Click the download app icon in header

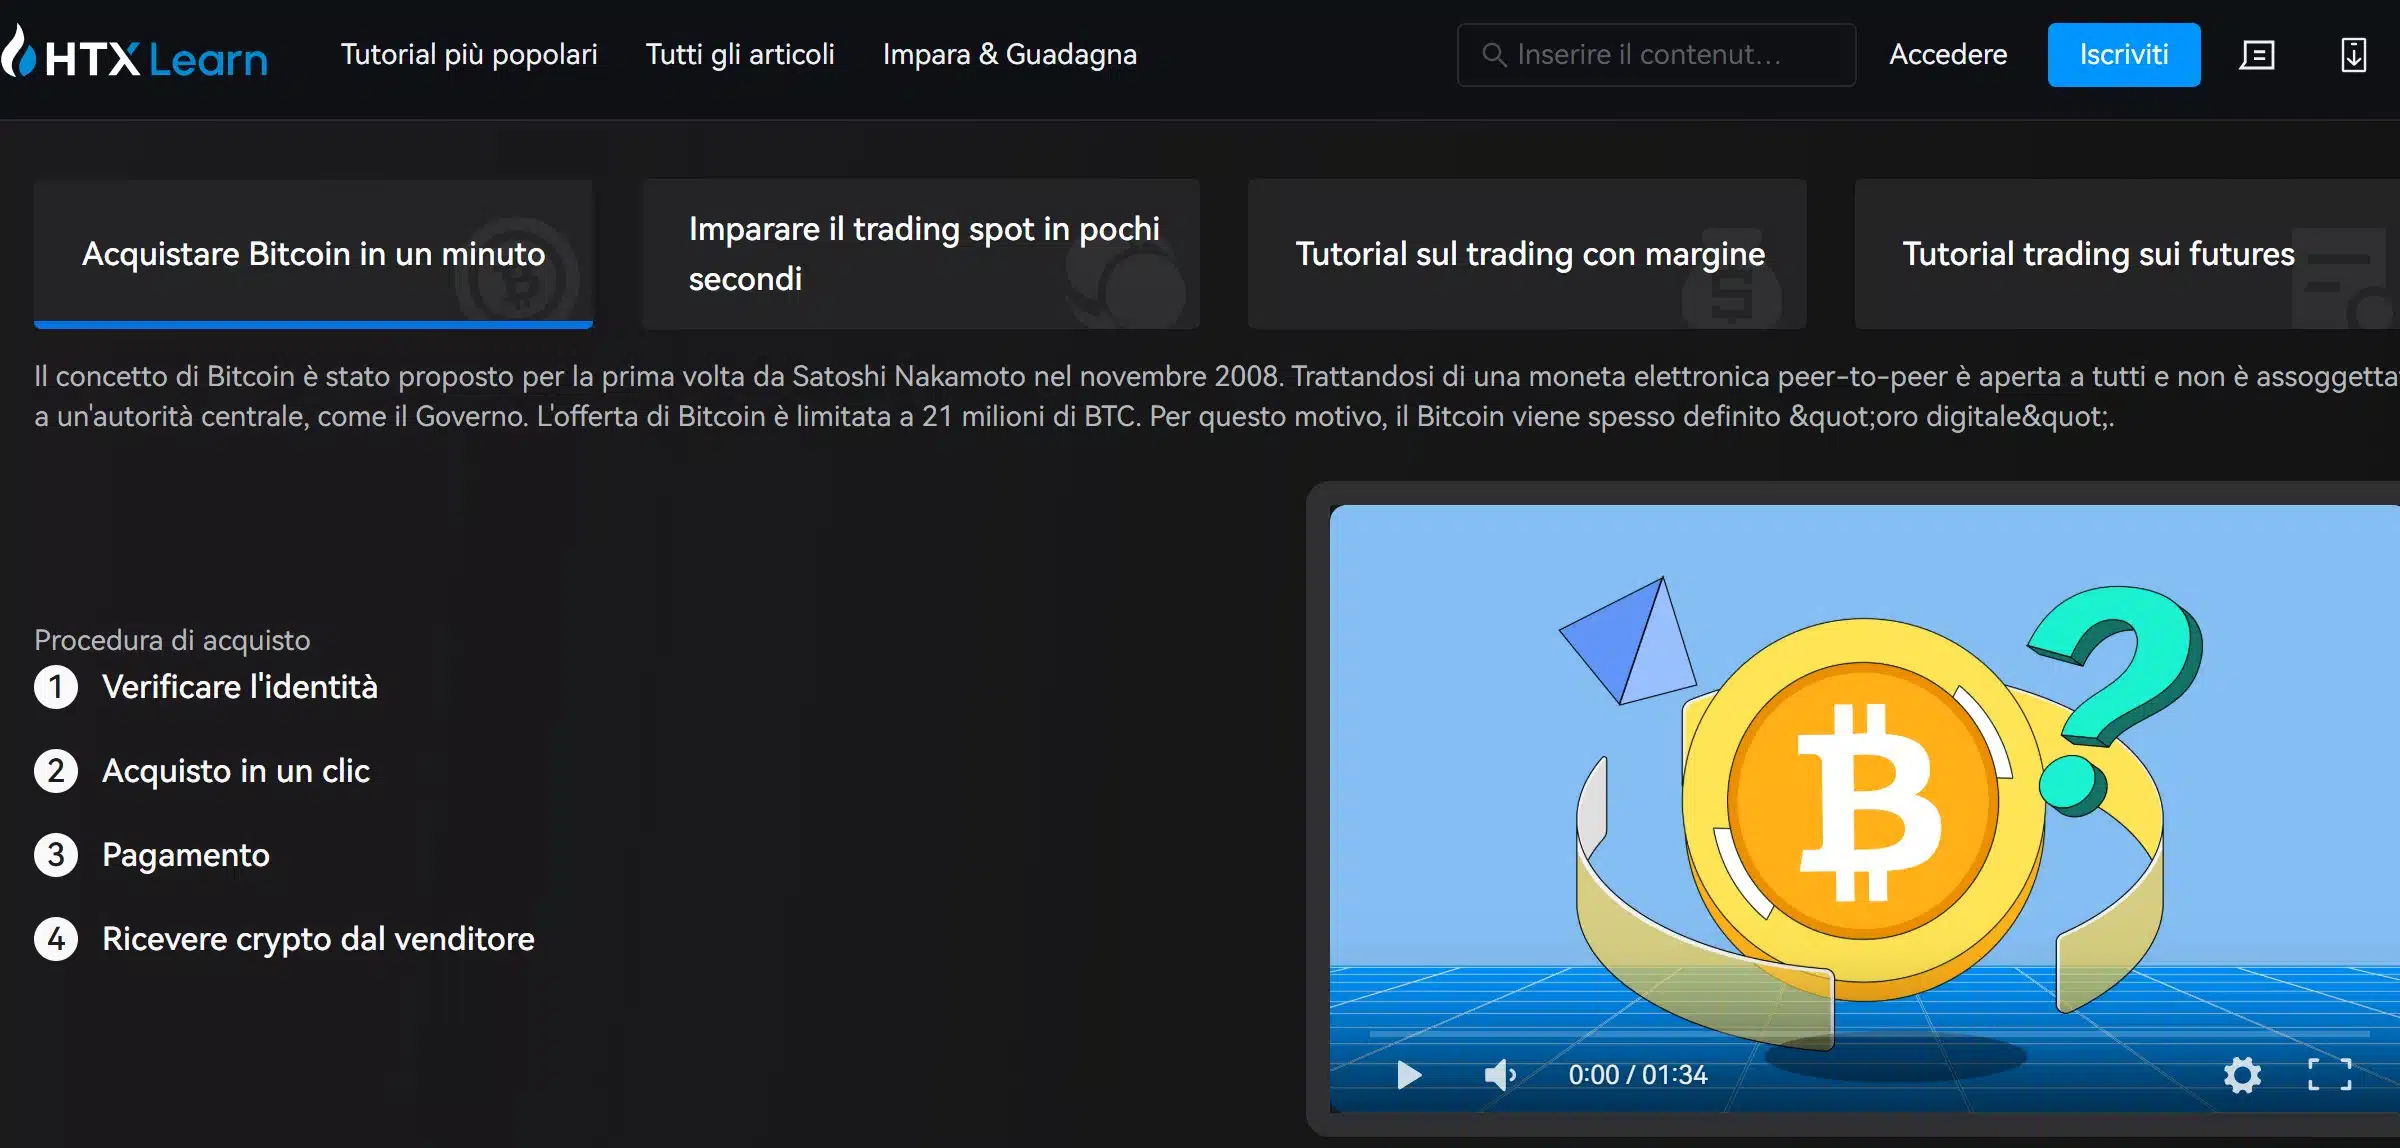(x=2353, y=55)
